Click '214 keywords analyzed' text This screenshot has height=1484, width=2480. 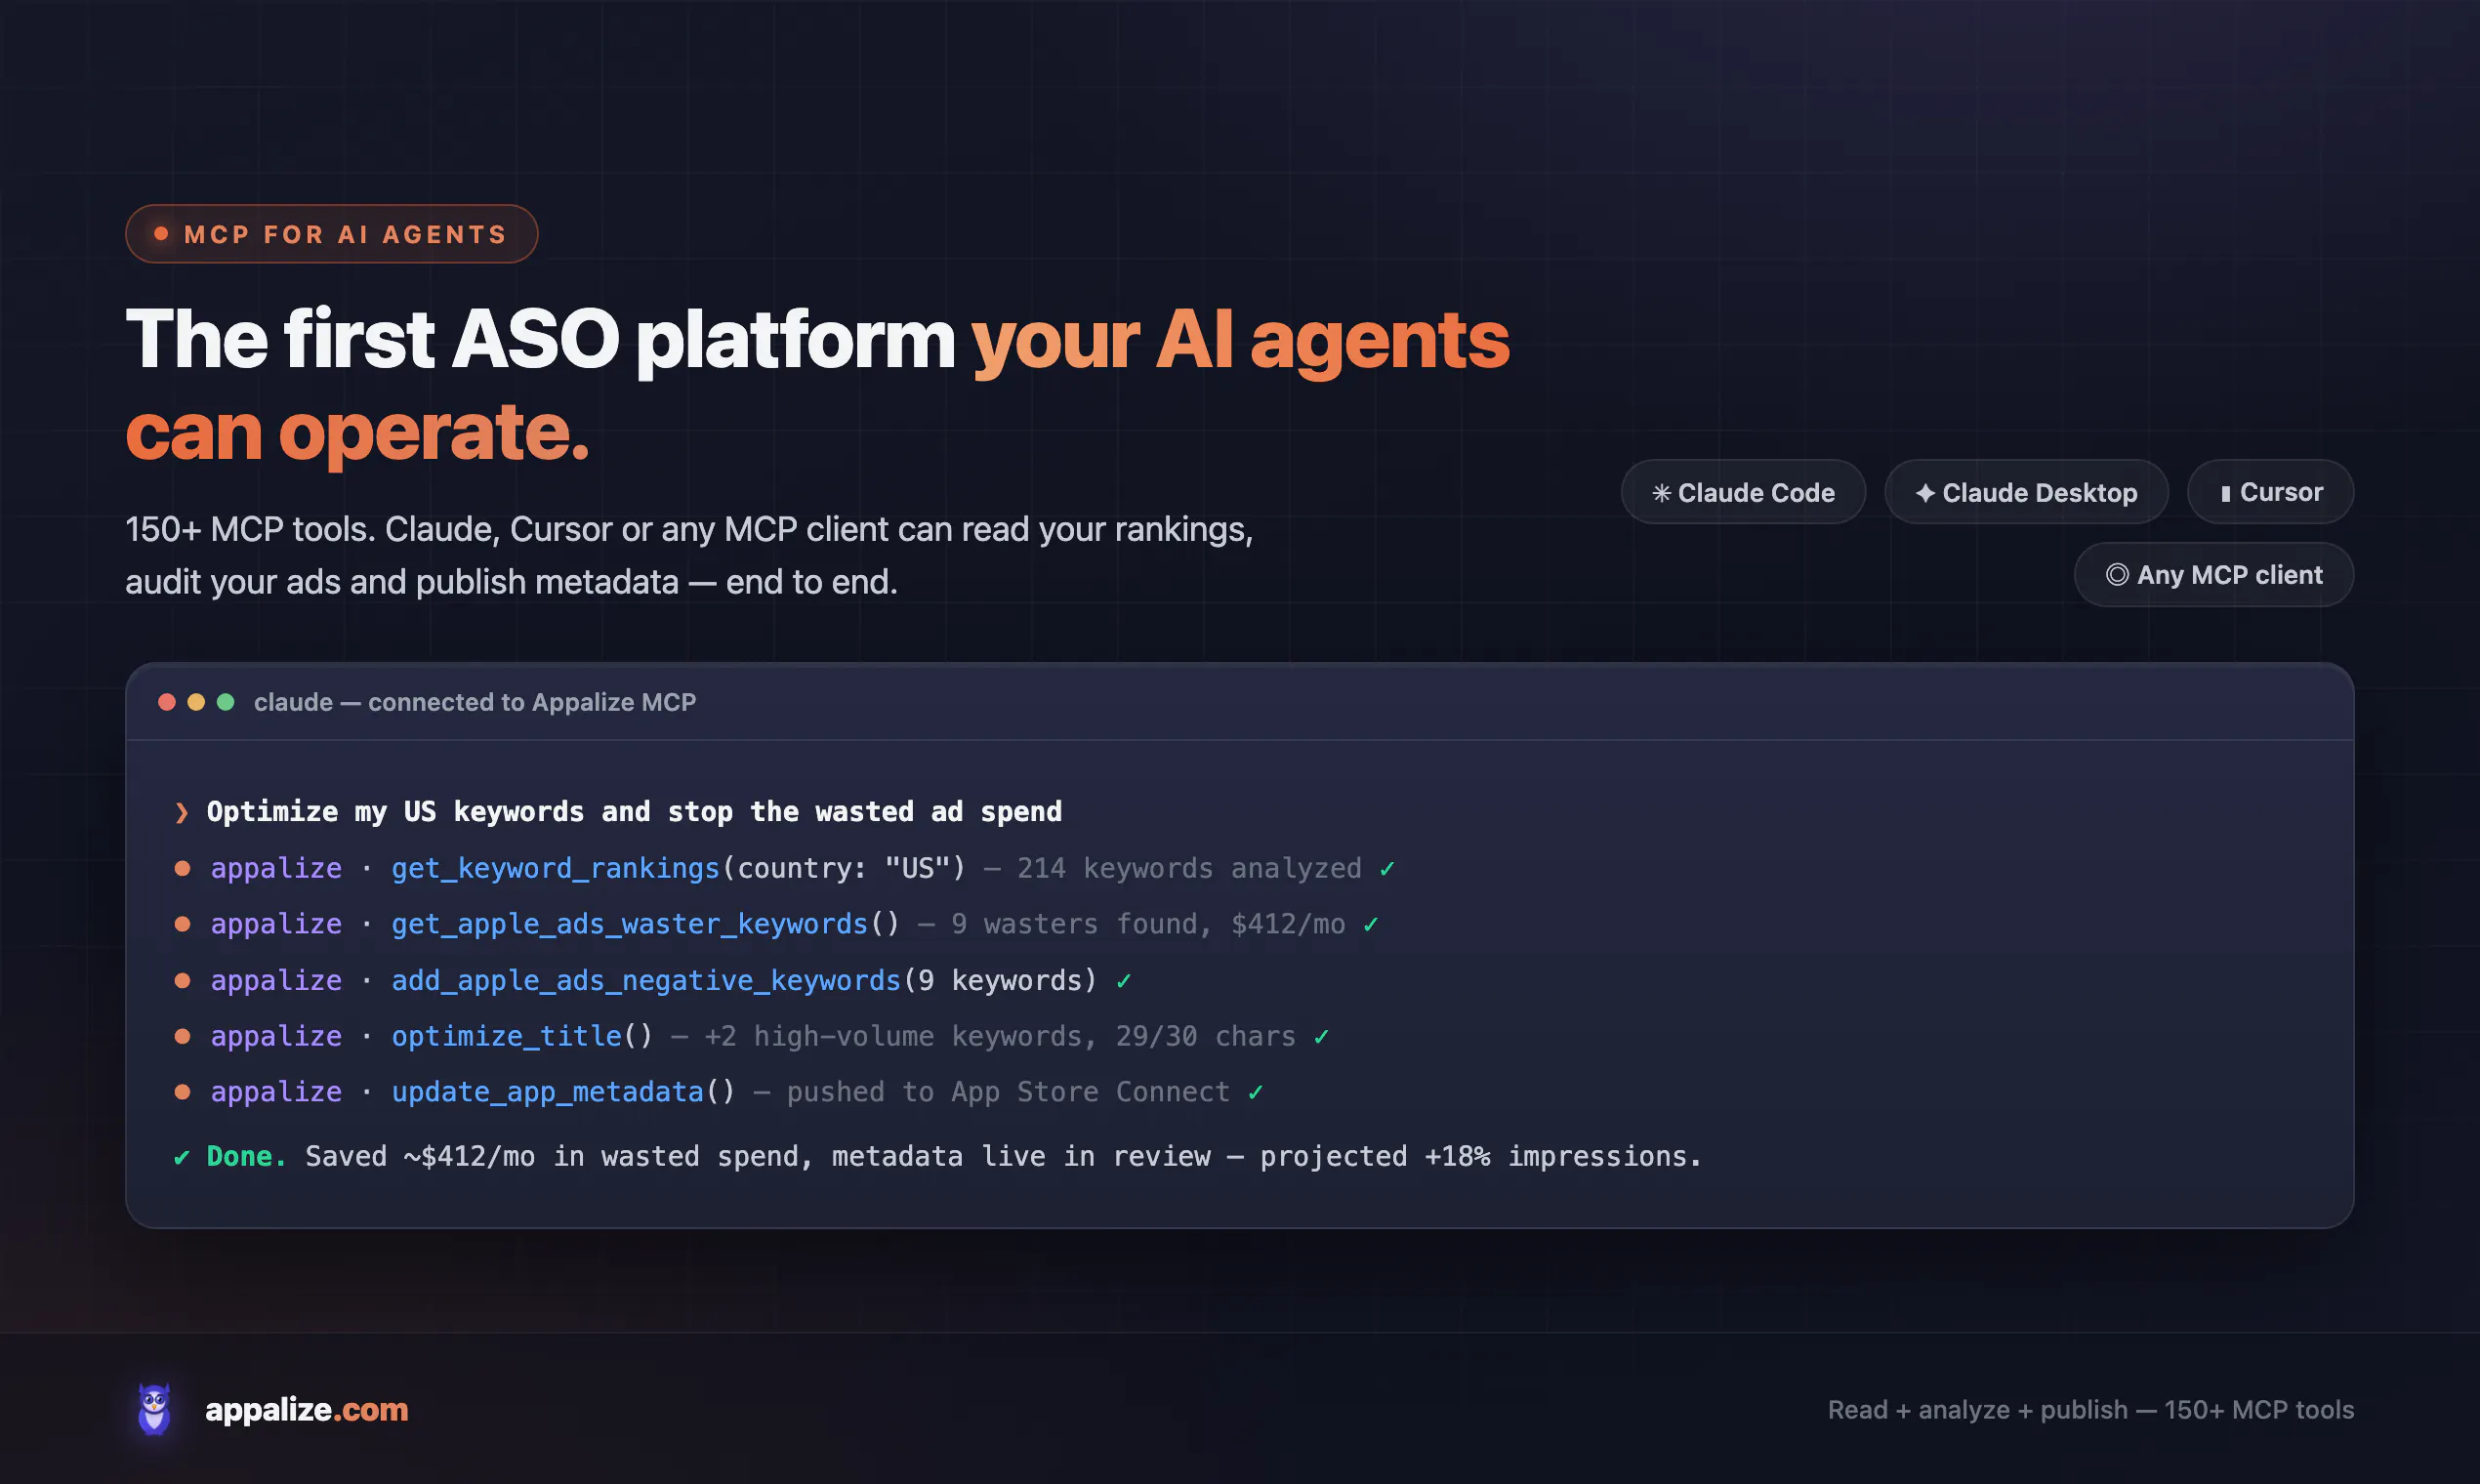[x=1189, y=868]
